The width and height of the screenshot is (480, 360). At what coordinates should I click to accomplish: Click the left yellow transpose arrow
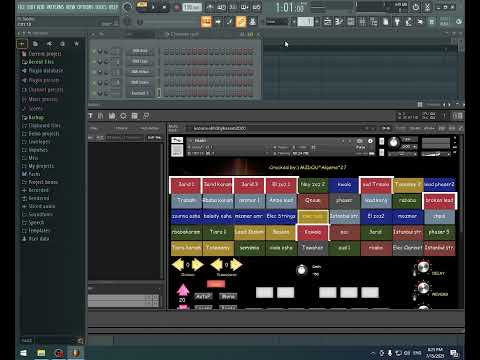point(217,265)
